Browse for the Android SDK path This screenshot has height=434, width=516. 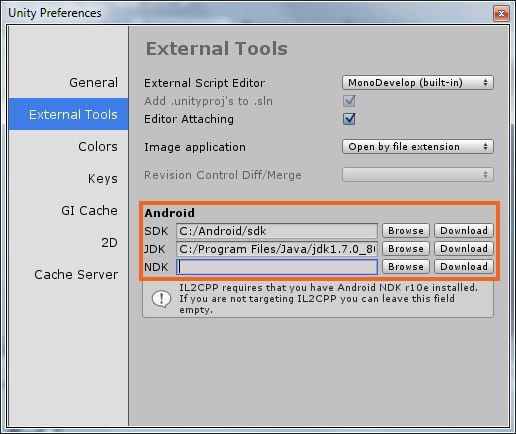pyautogui.click(x=406, y=231)
